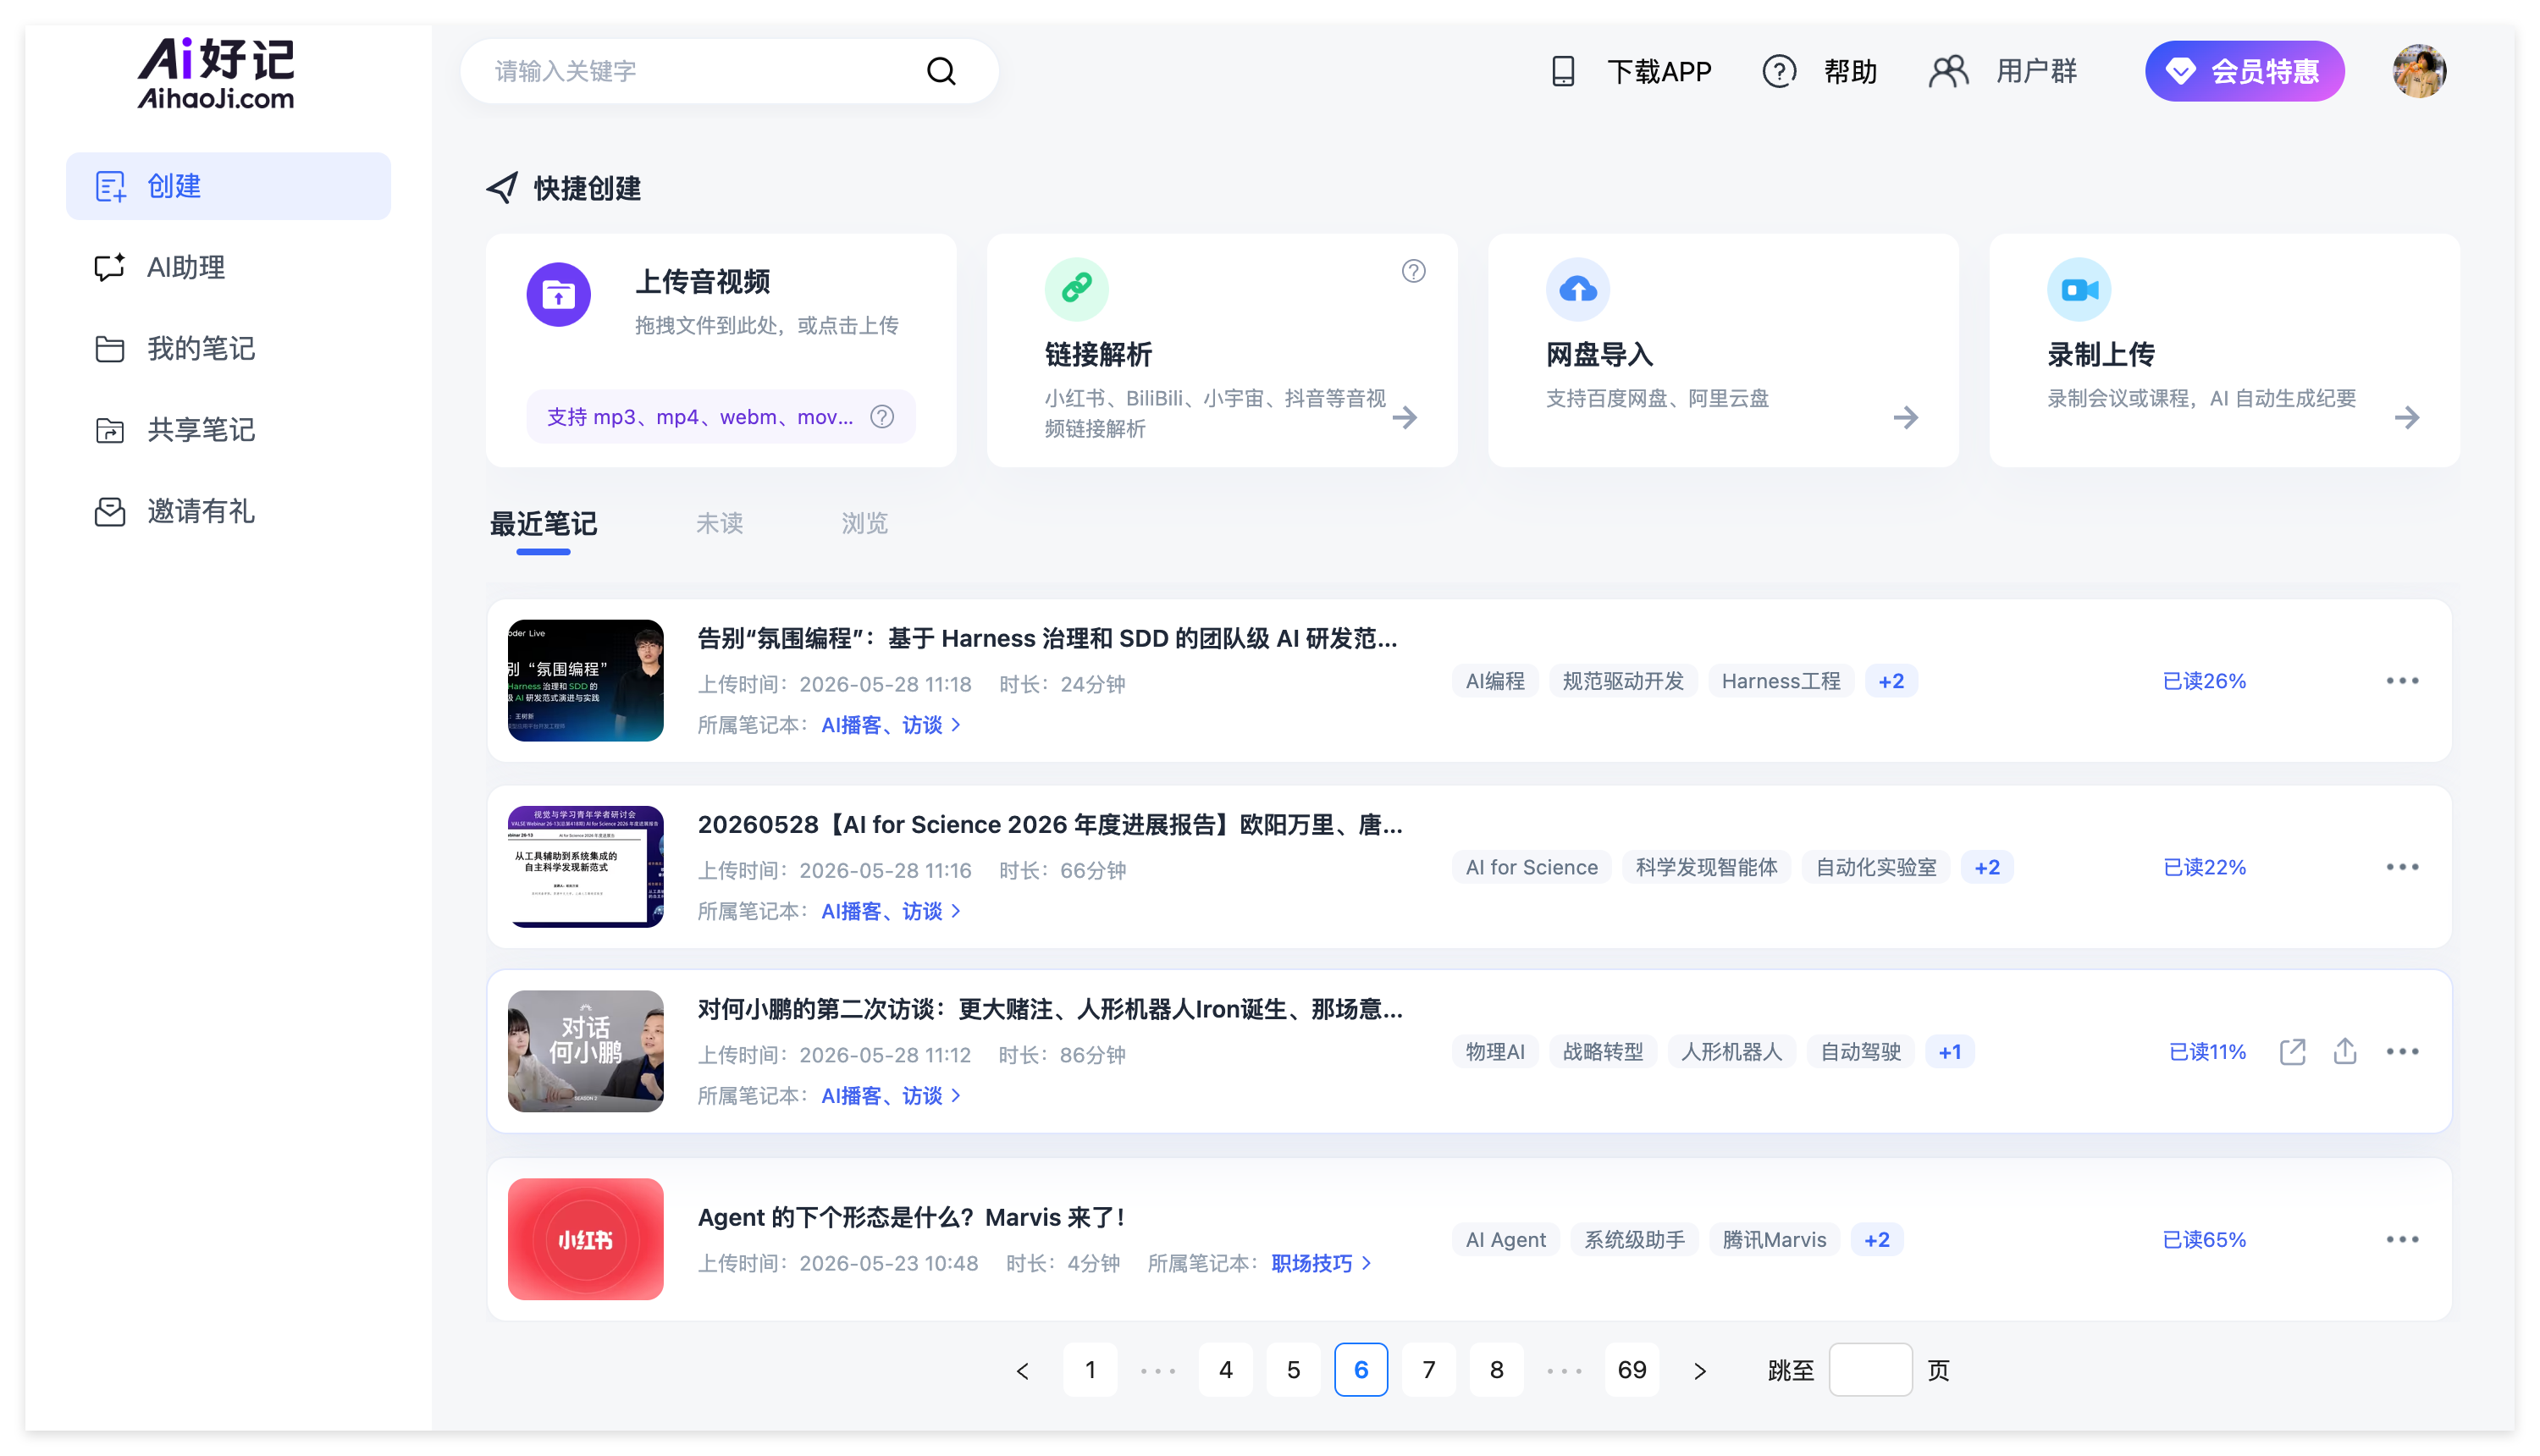Open more options for AI for Science note

(x=2402, y=867)
